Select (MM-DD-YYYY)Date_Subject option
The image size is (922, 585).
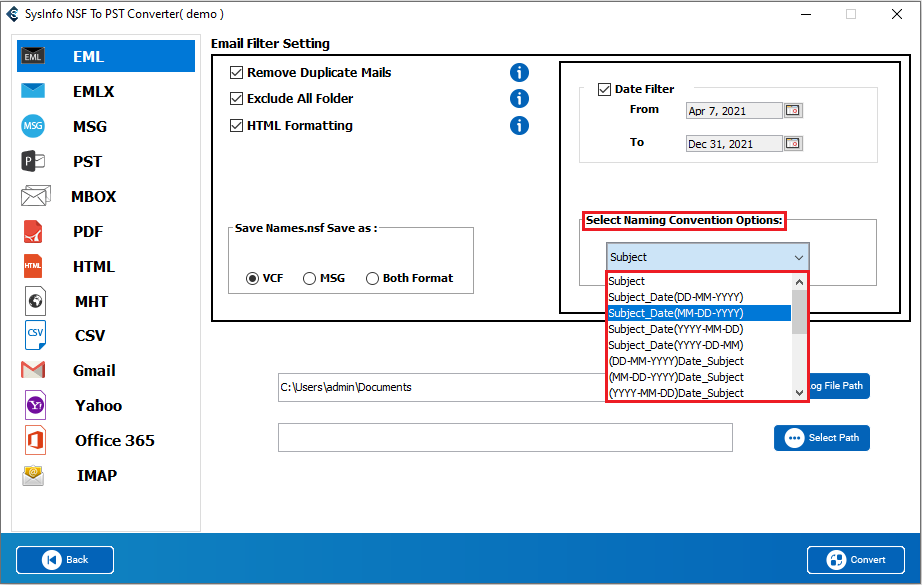coord(699,376)
